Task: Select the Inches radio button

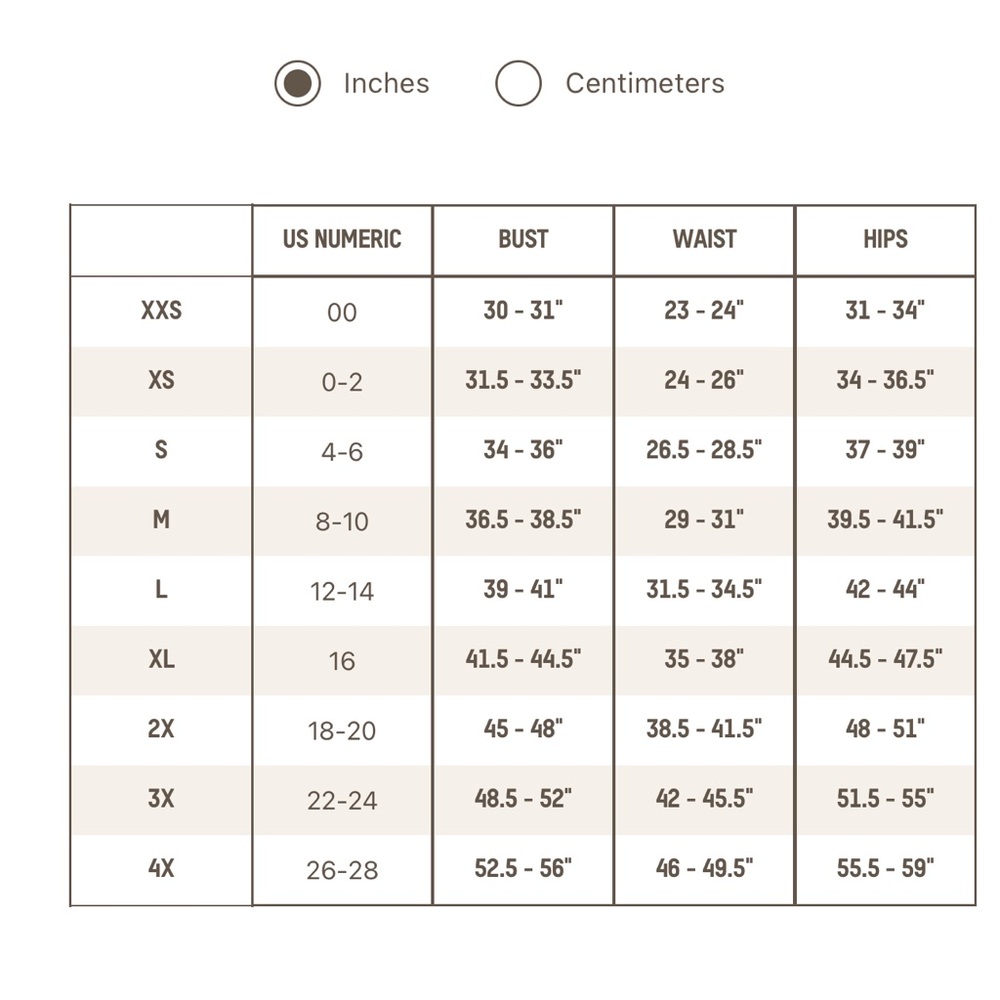Action: (297, 84)
